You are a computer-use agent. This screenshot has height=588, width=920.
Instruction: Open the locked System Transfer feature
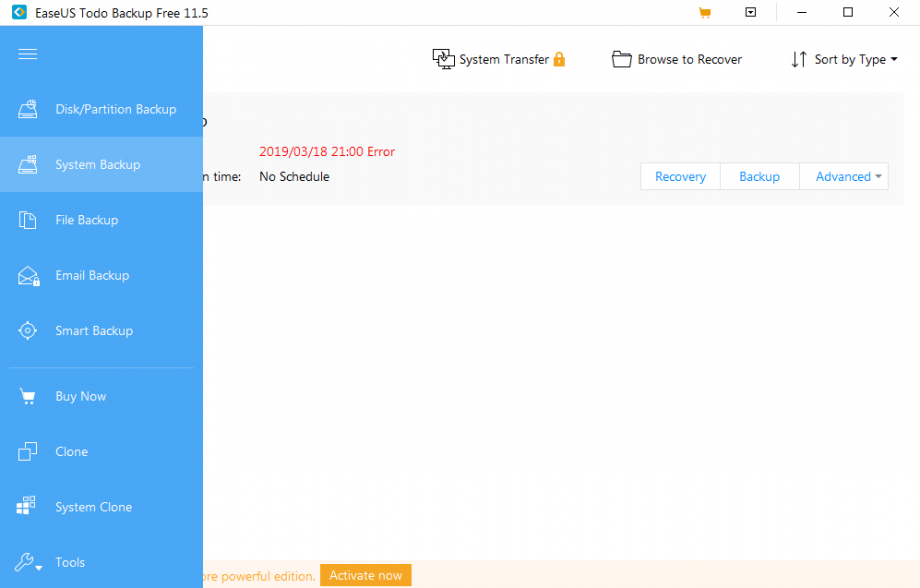pos(498,60)
